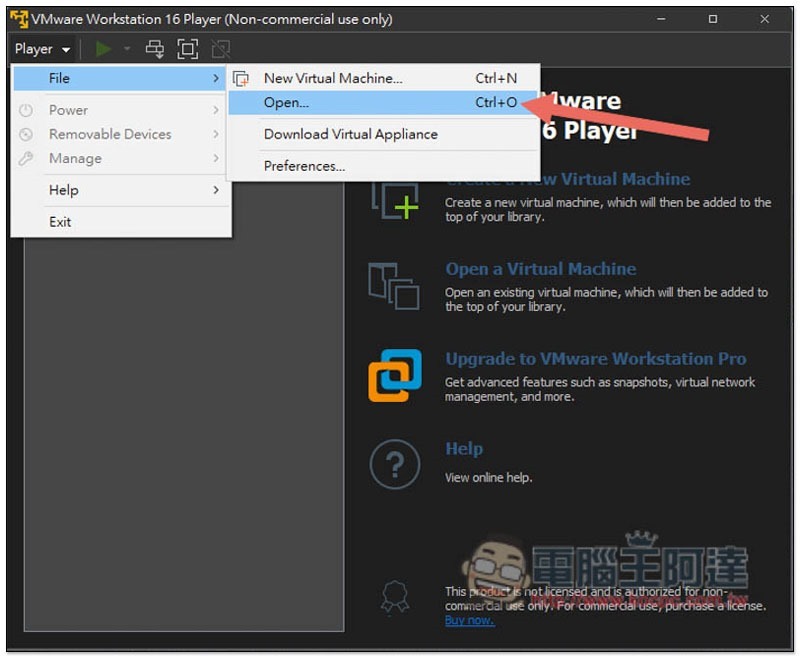Click the license ribbon badge icon
Viewport: 800px width, 659px height.
(395, 597)
